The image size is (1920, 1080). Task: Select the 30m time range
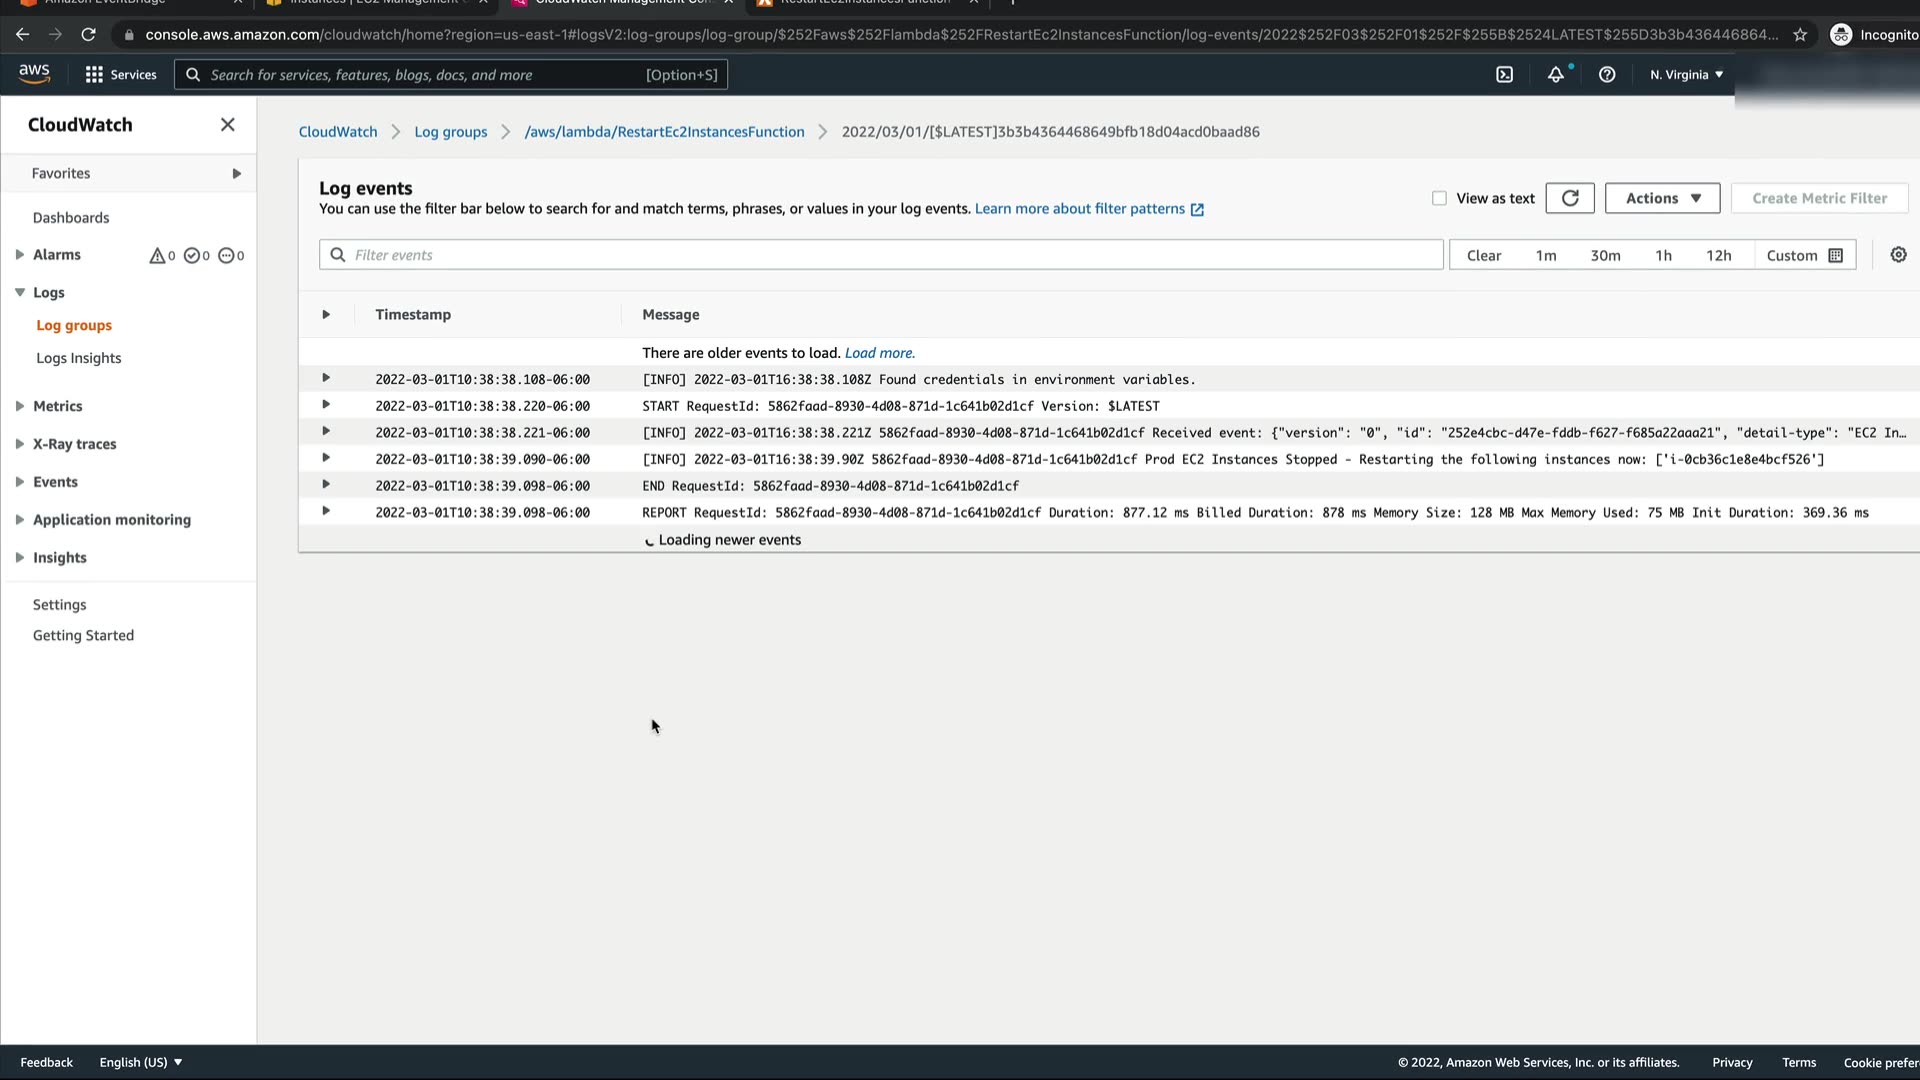[x=1605, y=255]
